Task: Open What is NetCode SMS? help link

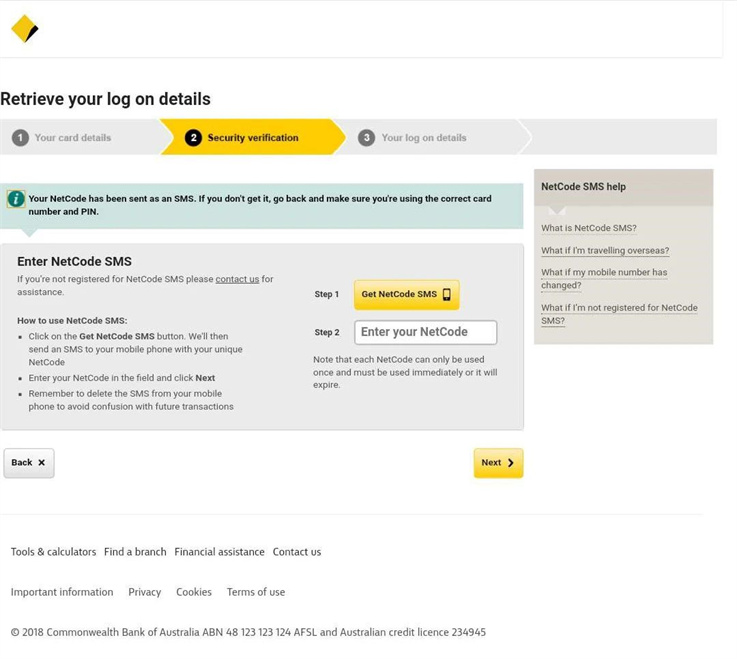Action: point(589,228)
